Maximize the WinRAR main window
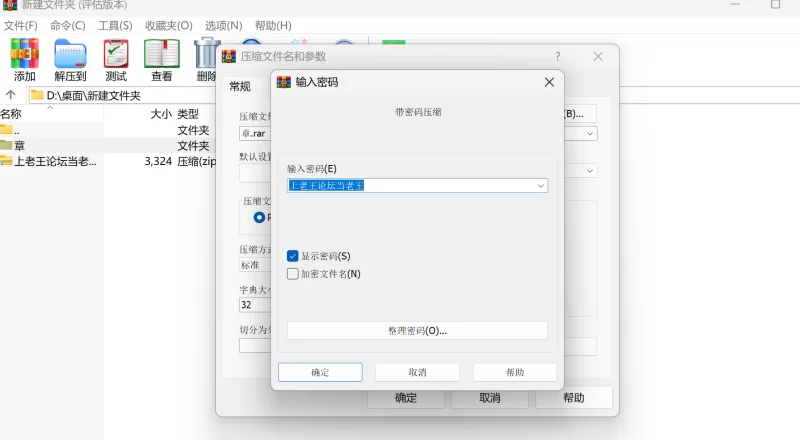The width and height of the screenshot is (800, 440). point(776,5)
